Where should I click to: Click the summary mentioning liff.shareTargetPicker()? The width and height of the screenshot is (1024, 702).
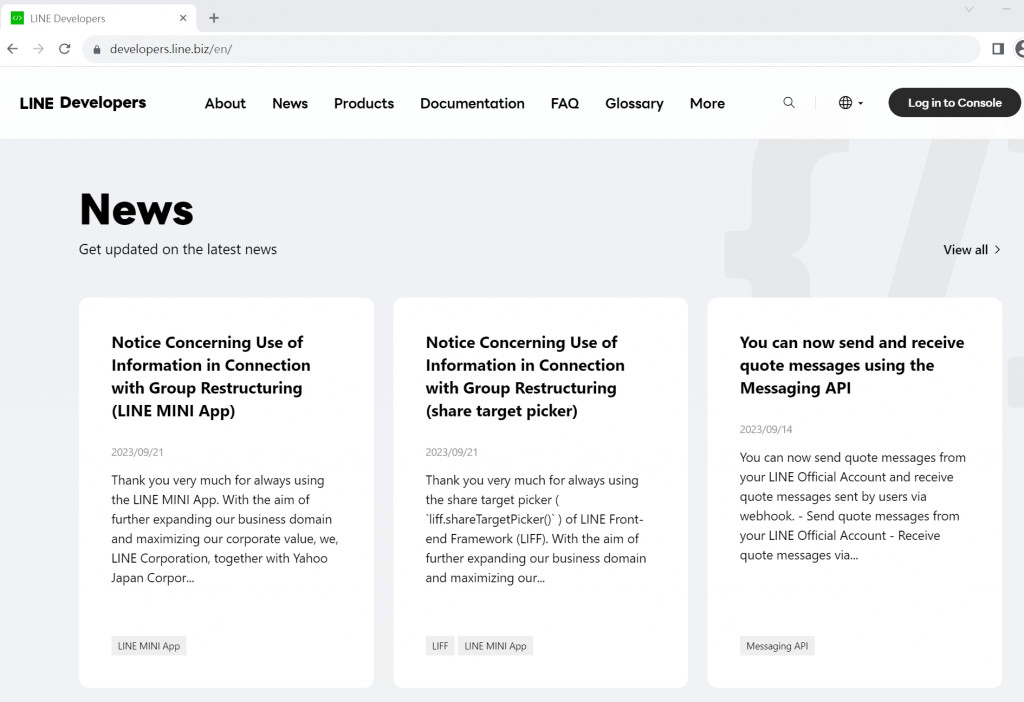(536, 529)
